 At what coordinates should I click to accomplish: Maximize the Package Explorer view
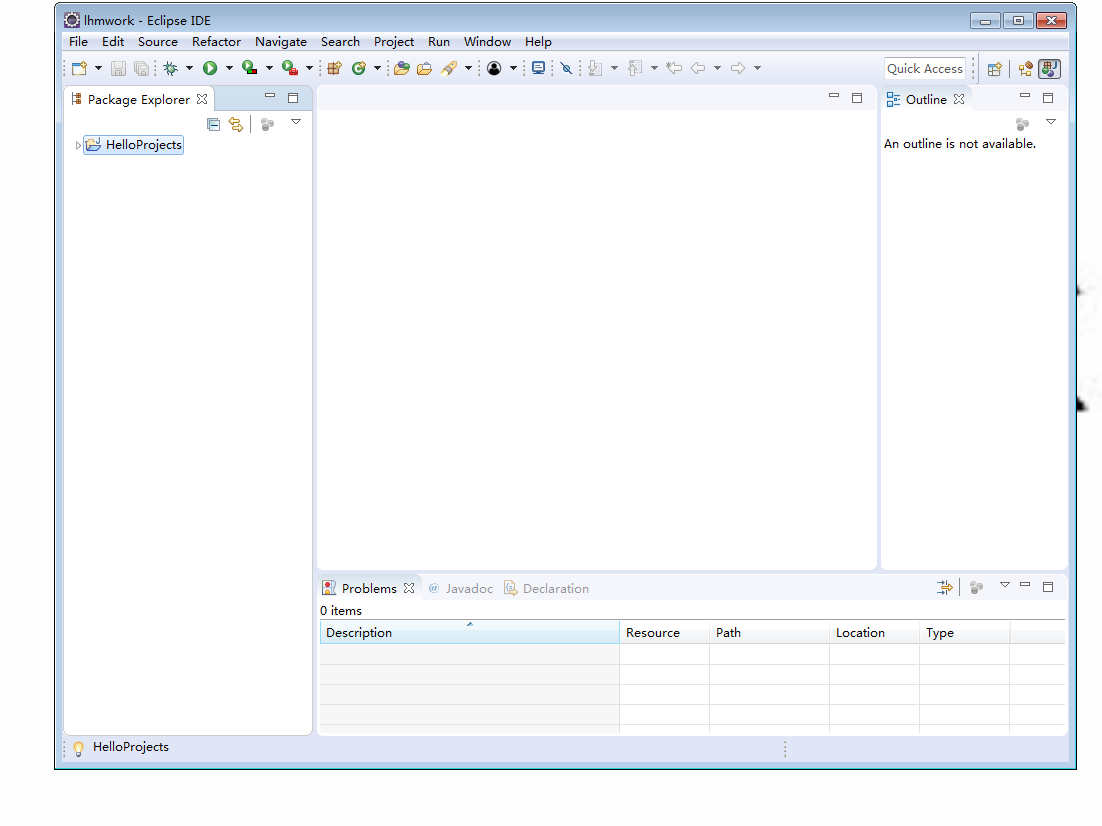[293, 98]
